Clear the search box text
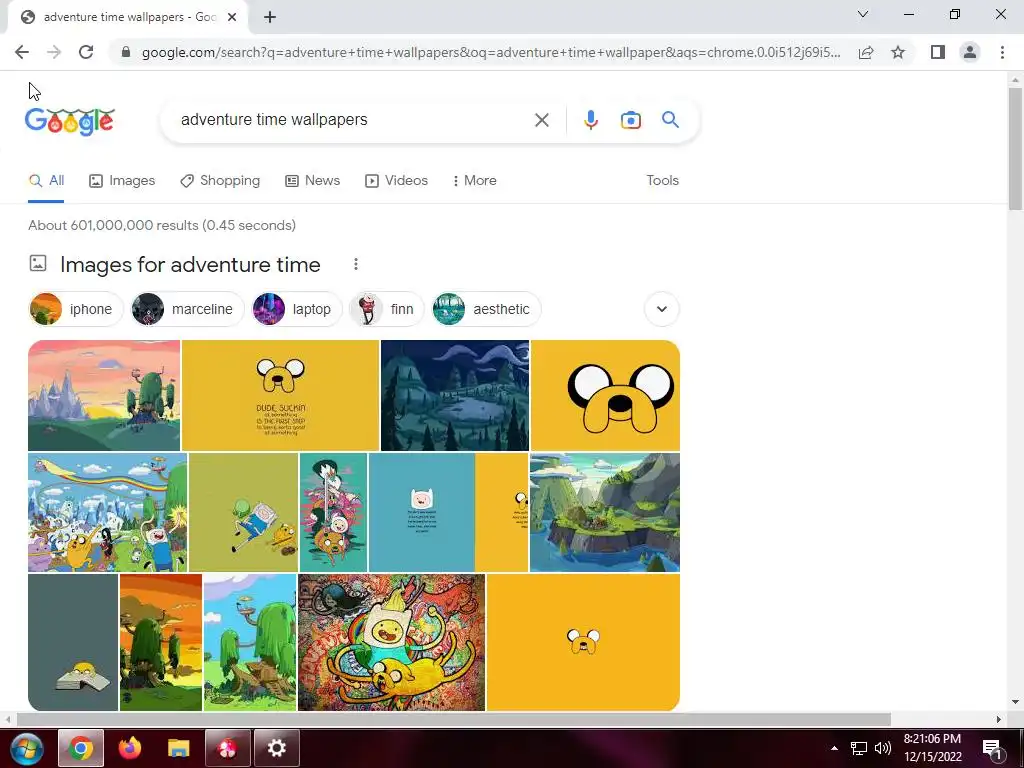 pos(541,120)
